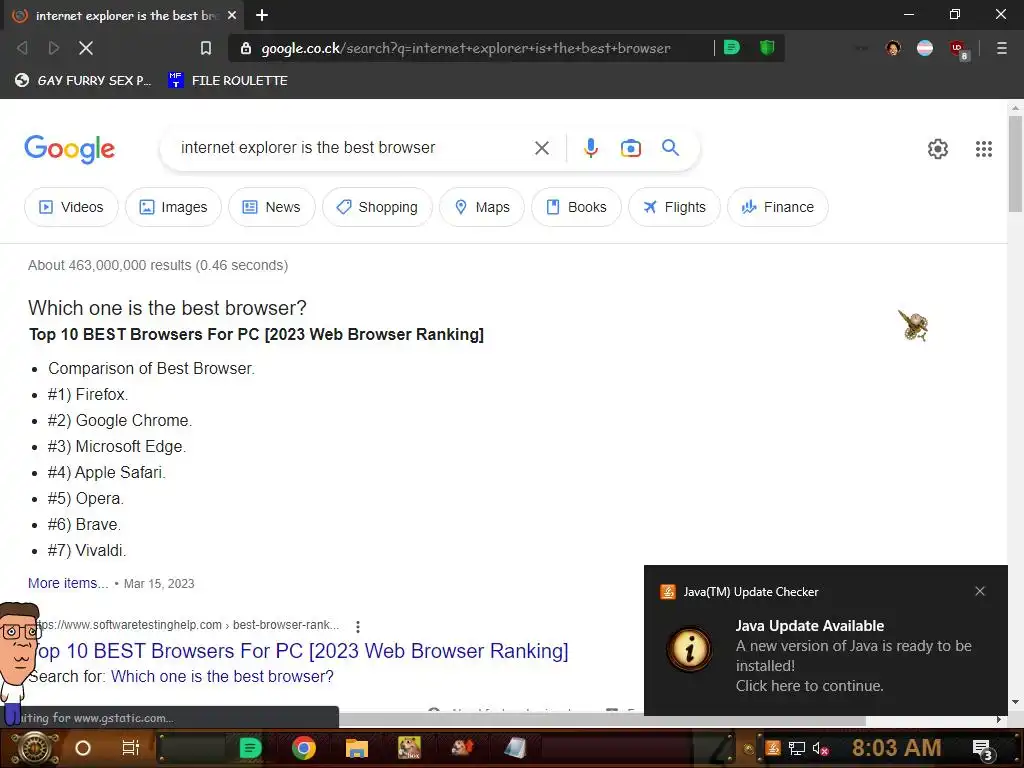Select the 'internet explorer is the best' tab
1024x768 pixels.
pos(124,15)
